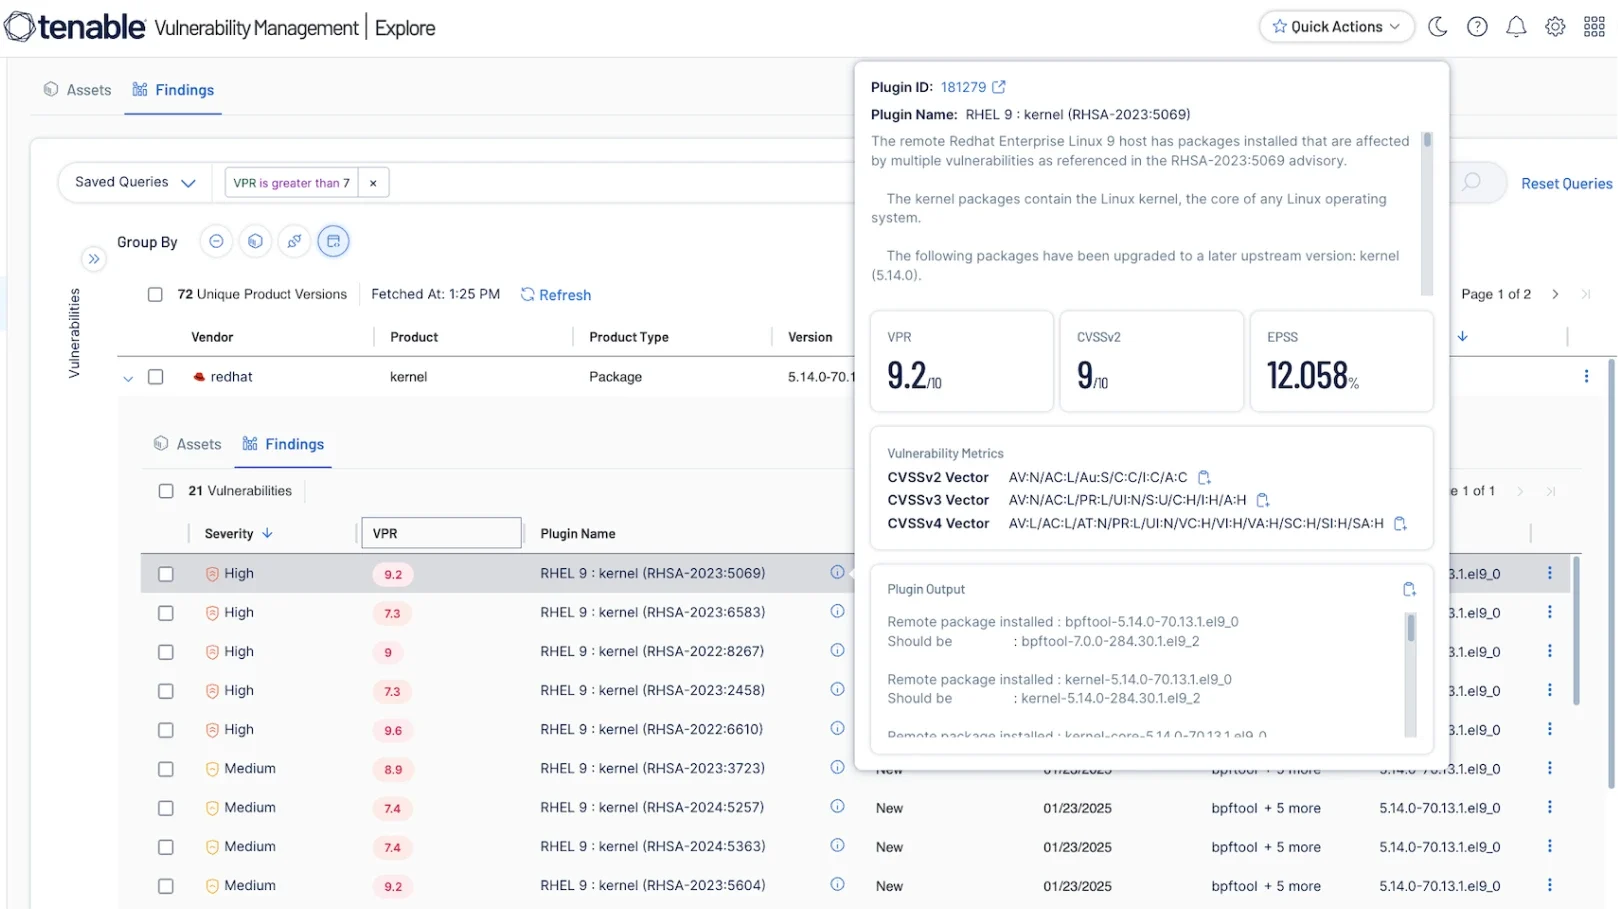Image resolution: width=1618 pixels, height=909 pixels.
Task: Check the RHSA-2023:6583 row checkbox
Action: [166, 613]
